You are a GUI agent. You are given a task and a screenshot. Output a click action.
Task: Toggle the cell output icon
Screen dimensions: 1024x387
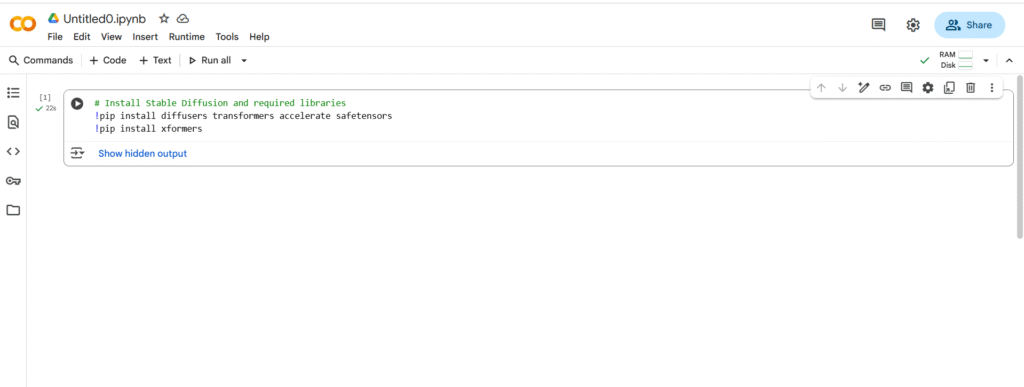(78, 153)
